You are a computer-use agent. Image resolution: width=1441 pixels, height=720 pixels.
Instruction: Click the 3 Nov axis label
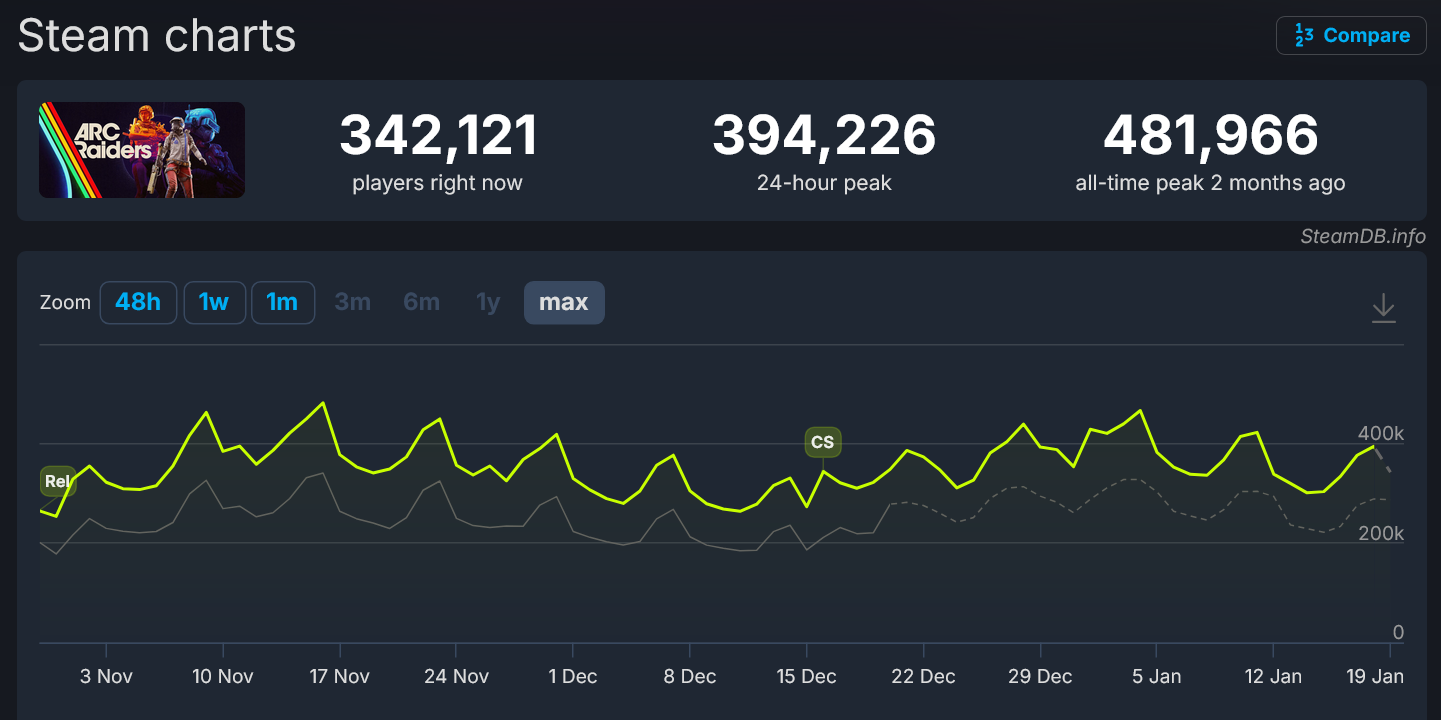click(x=107, y=677)
